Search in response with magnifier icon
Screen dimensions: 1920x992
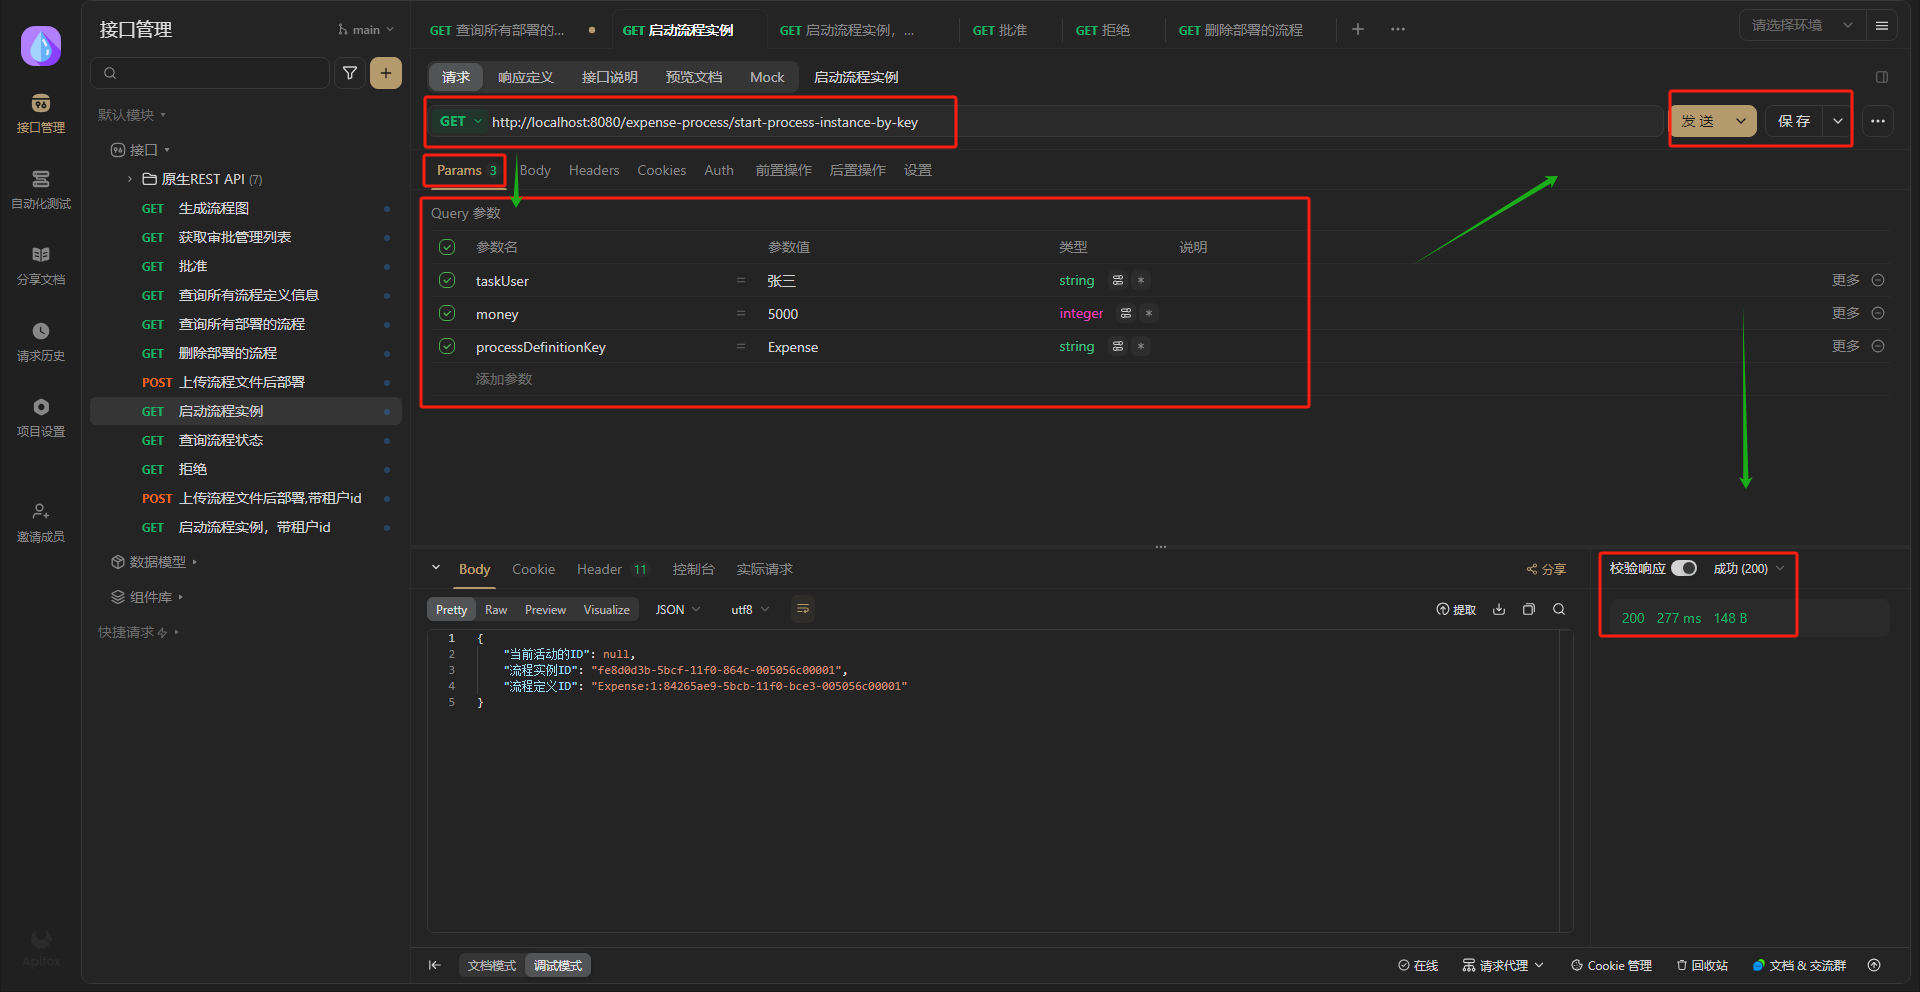(1559, 609)
